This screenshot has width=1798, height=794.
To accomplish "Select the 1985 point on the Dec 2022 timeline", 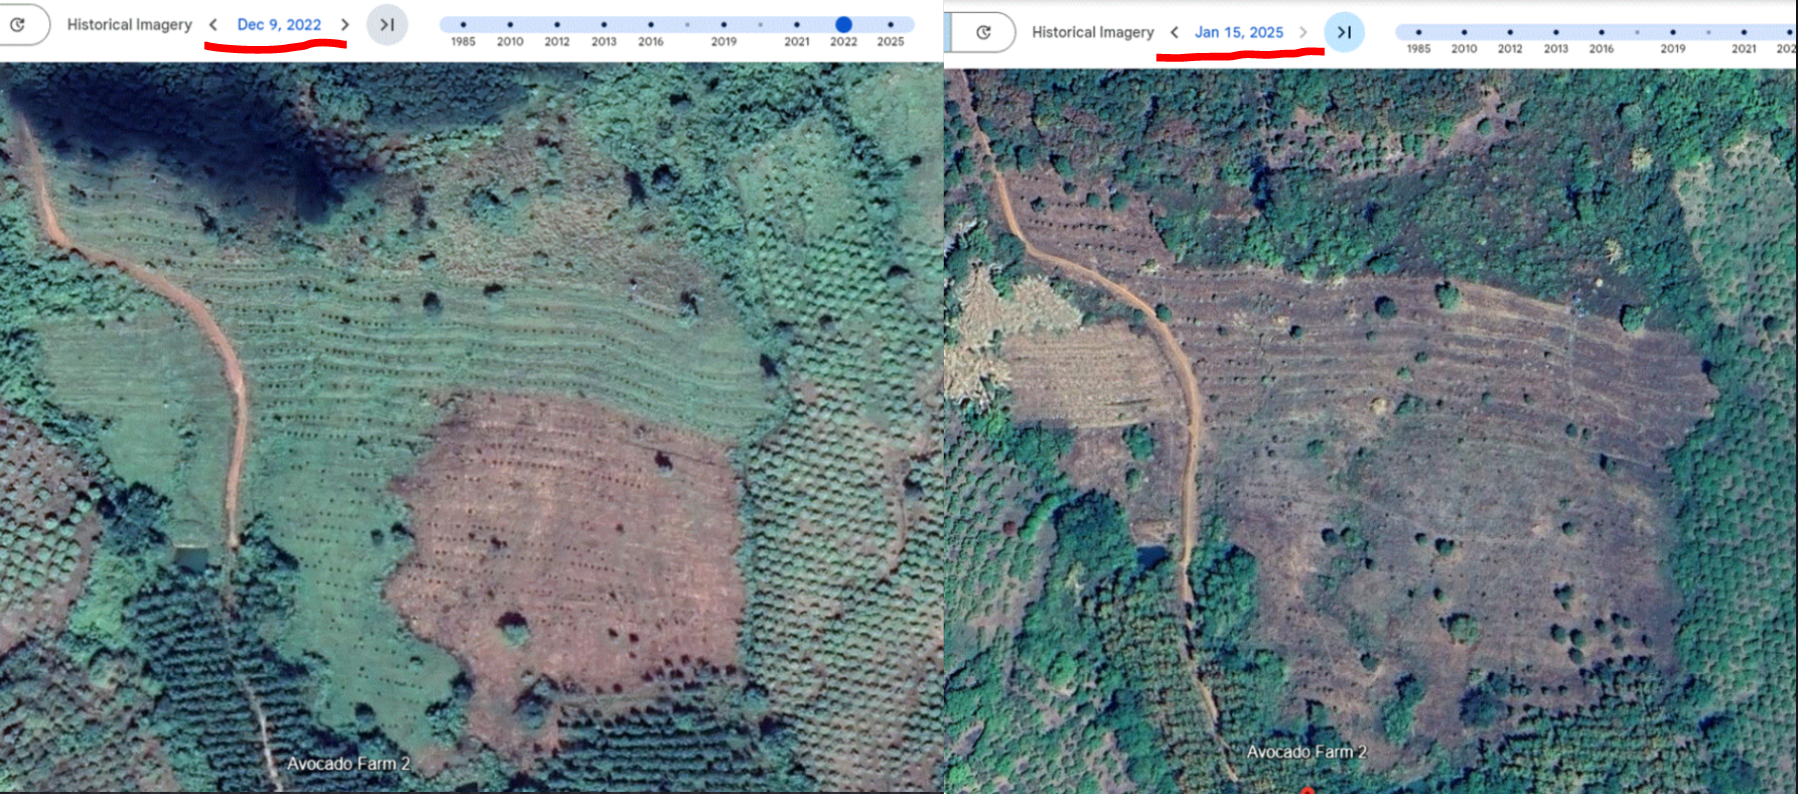I will tap(463, 24).
